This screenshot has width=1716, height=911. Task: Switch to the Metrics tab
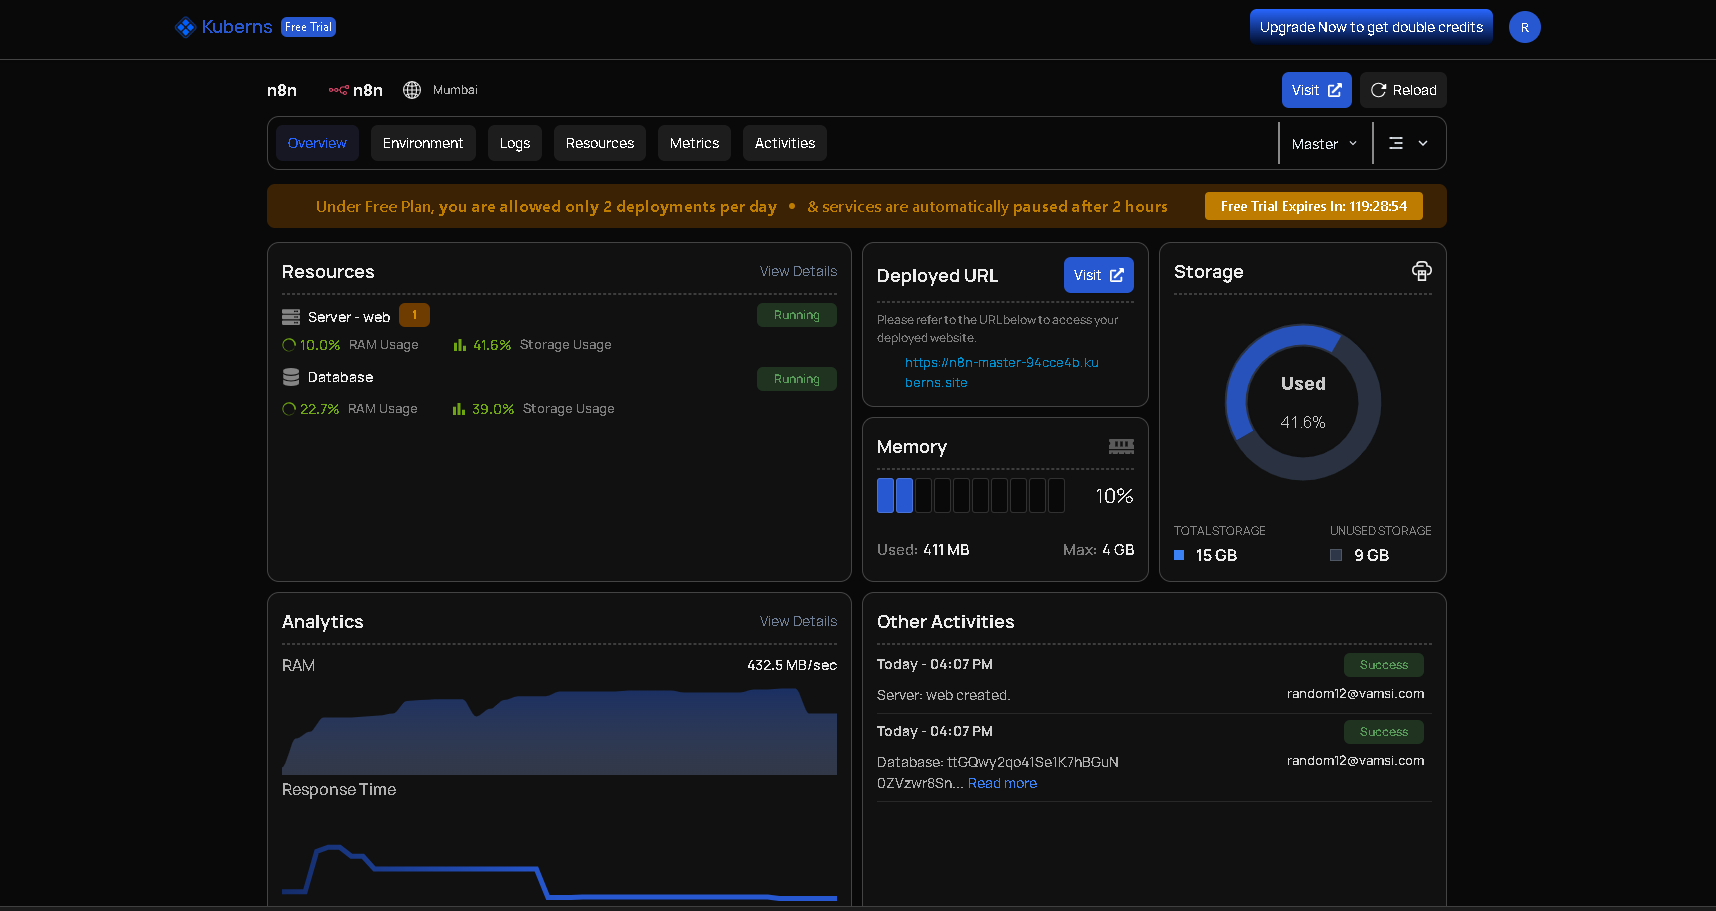click(694, 143)
